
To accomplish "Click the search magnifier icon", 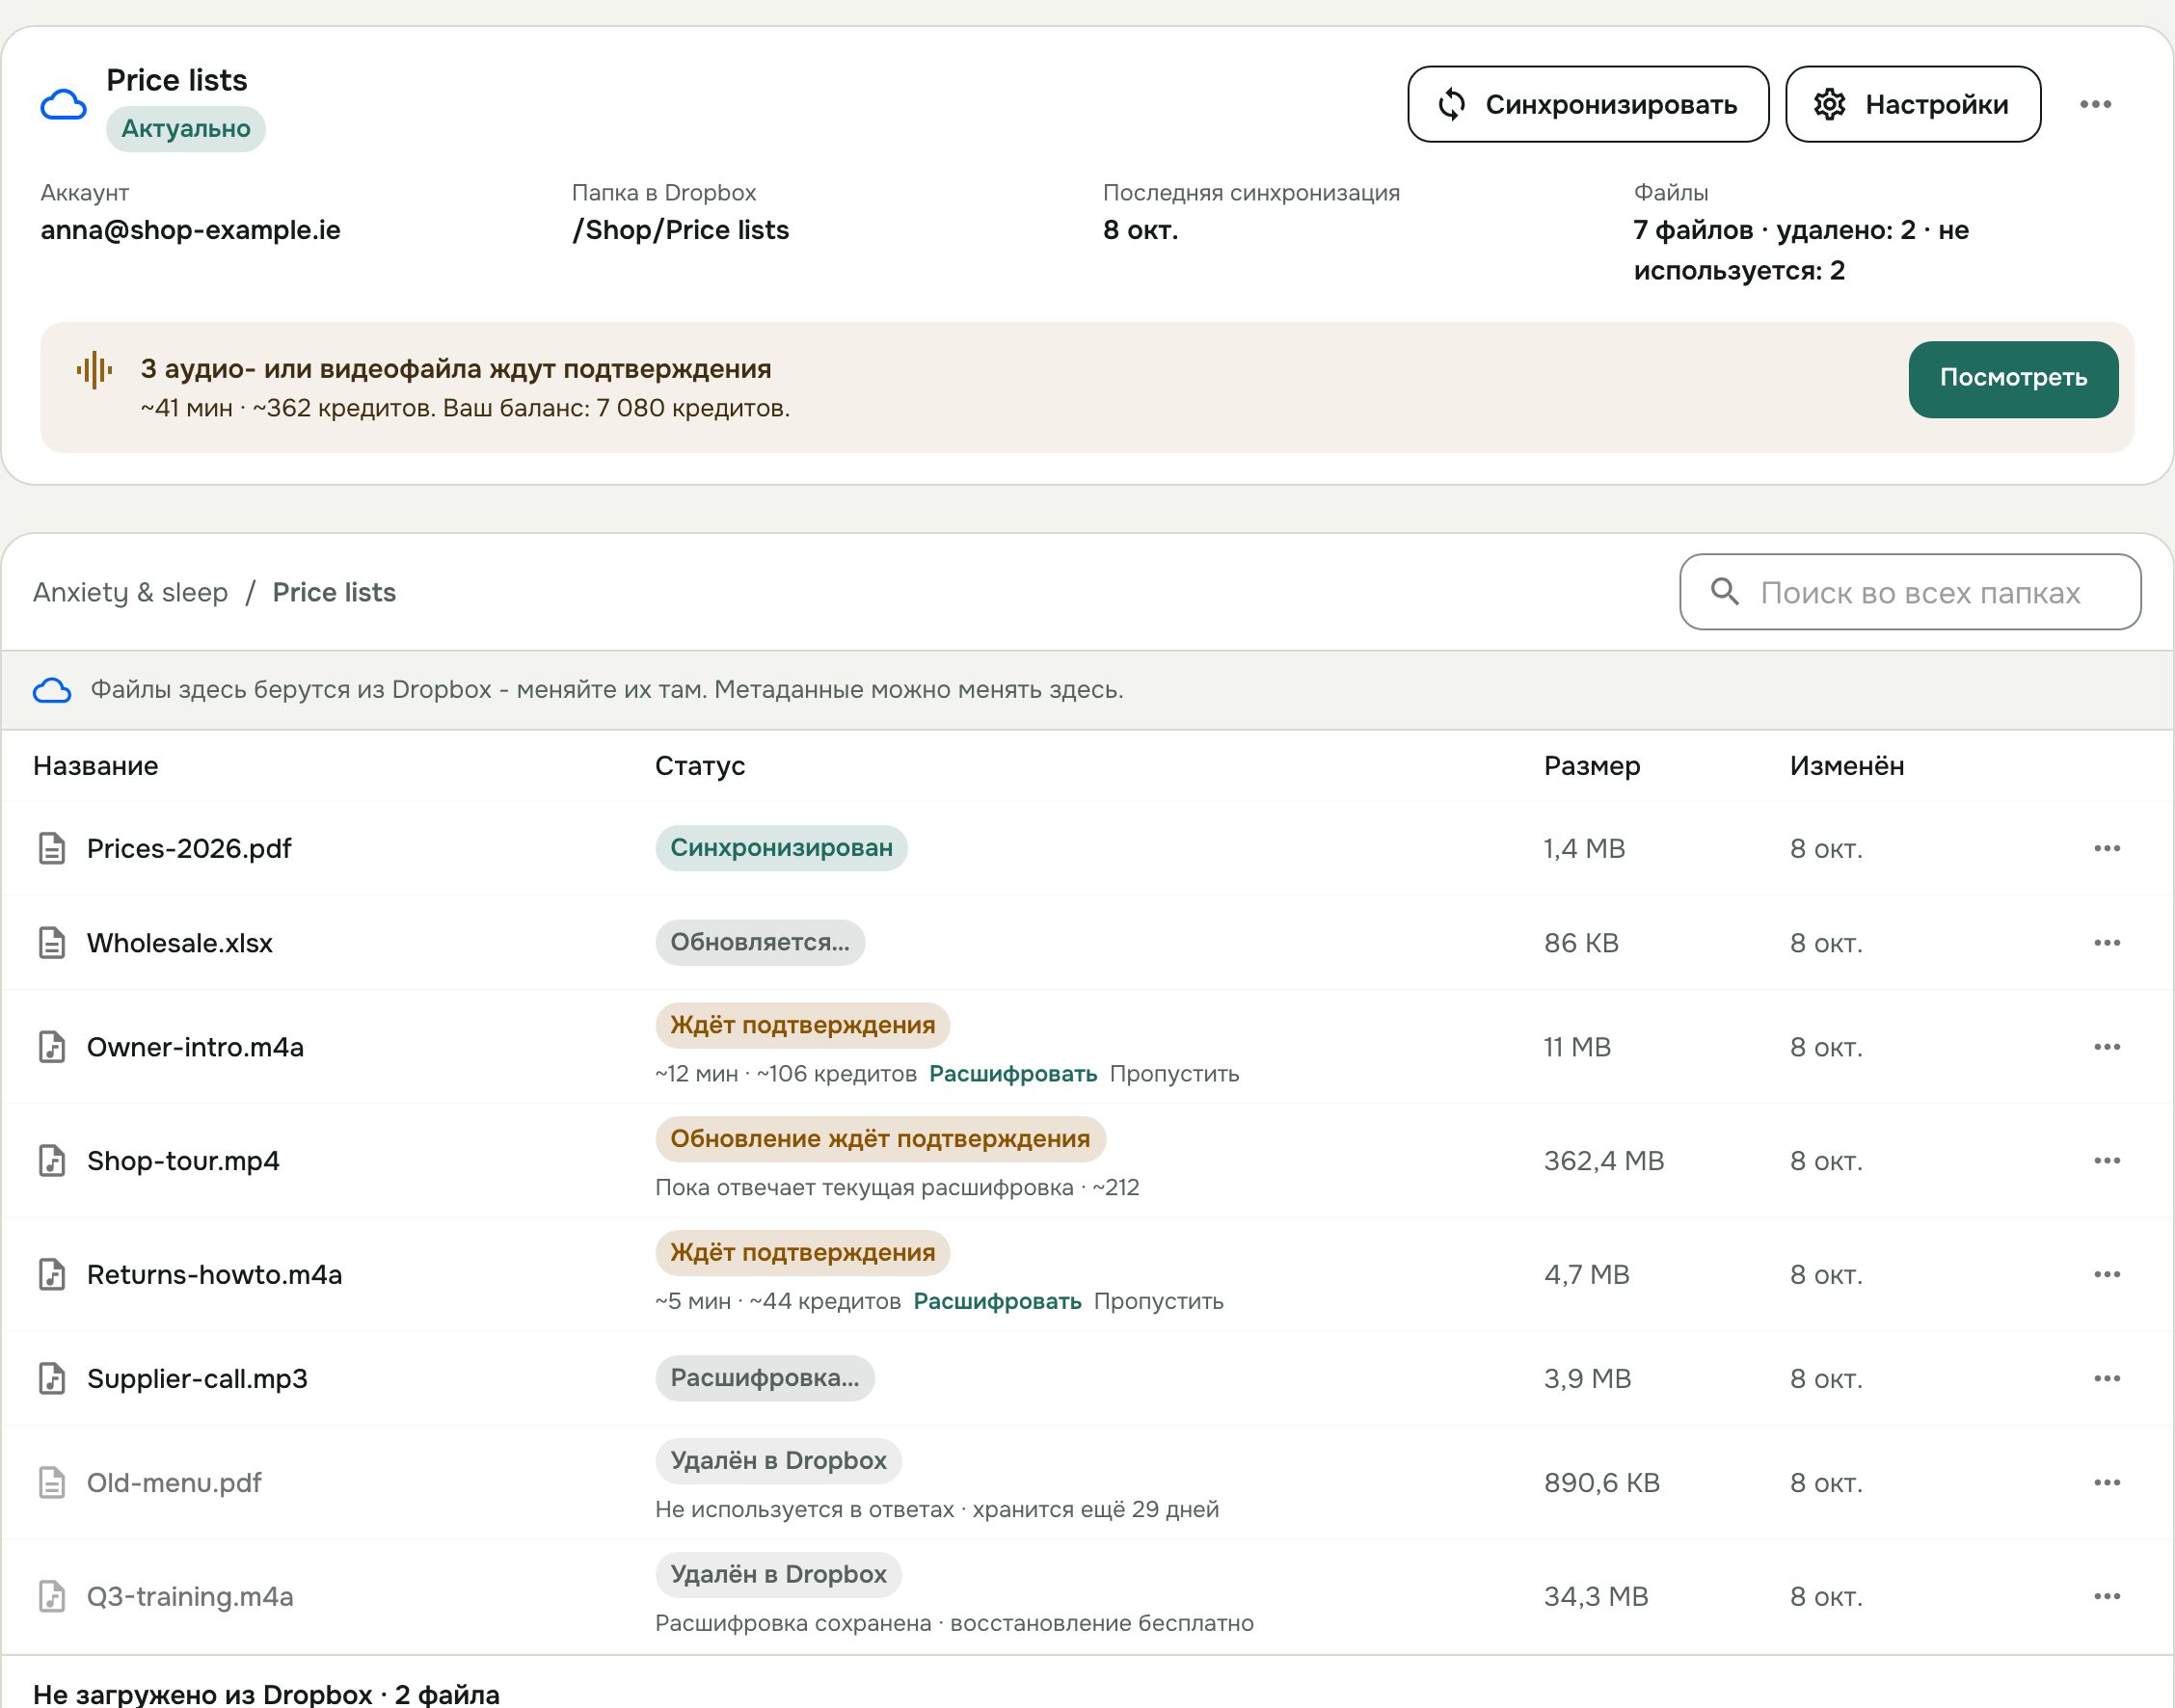I will pyautogui.click(x=1725, y=591).
